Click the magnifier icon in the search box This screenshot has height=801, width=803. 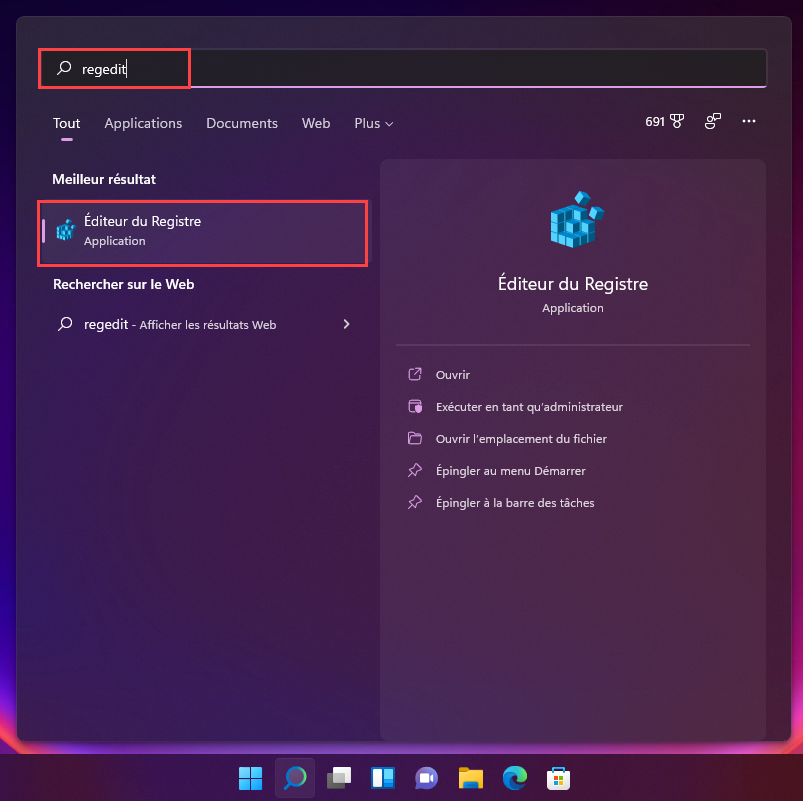(x=64, y=68)
